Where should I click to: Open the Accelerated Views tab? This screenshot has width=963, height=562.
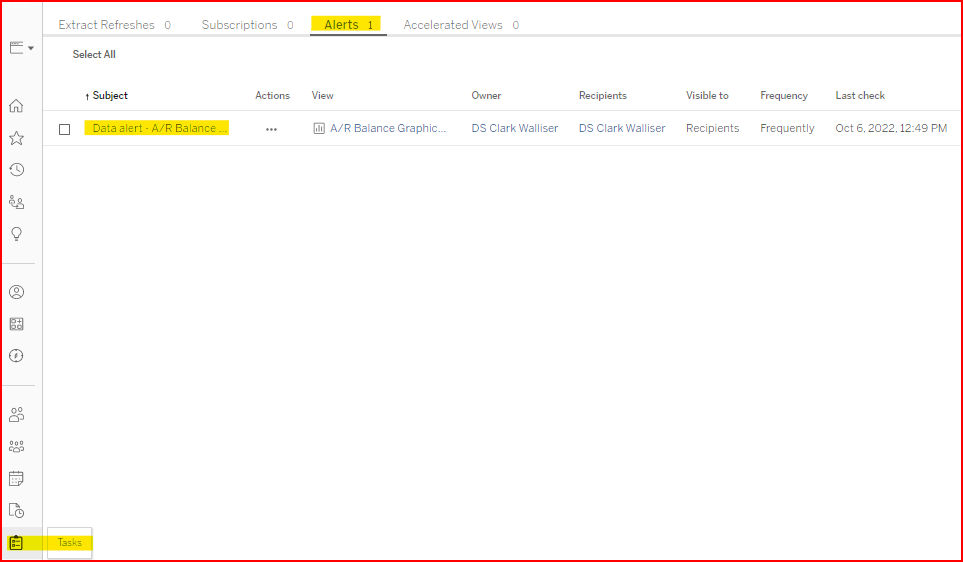click(453, 25)
